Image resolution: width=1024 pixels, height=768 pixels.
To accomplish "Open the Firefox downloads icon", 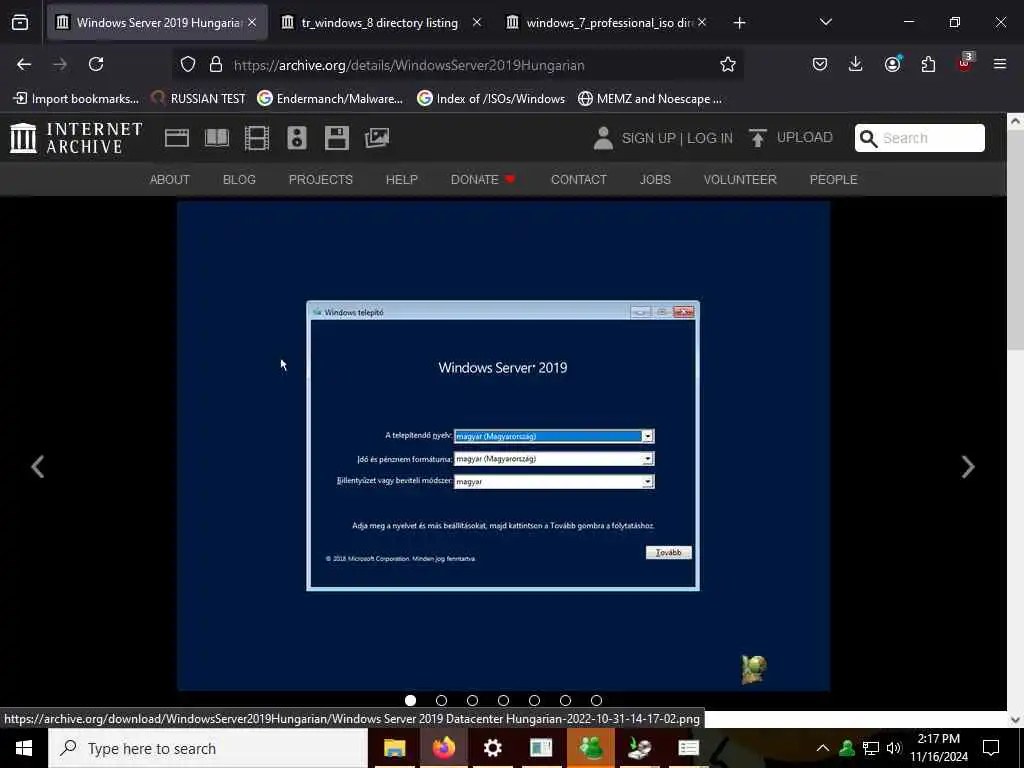I will 856,64.
